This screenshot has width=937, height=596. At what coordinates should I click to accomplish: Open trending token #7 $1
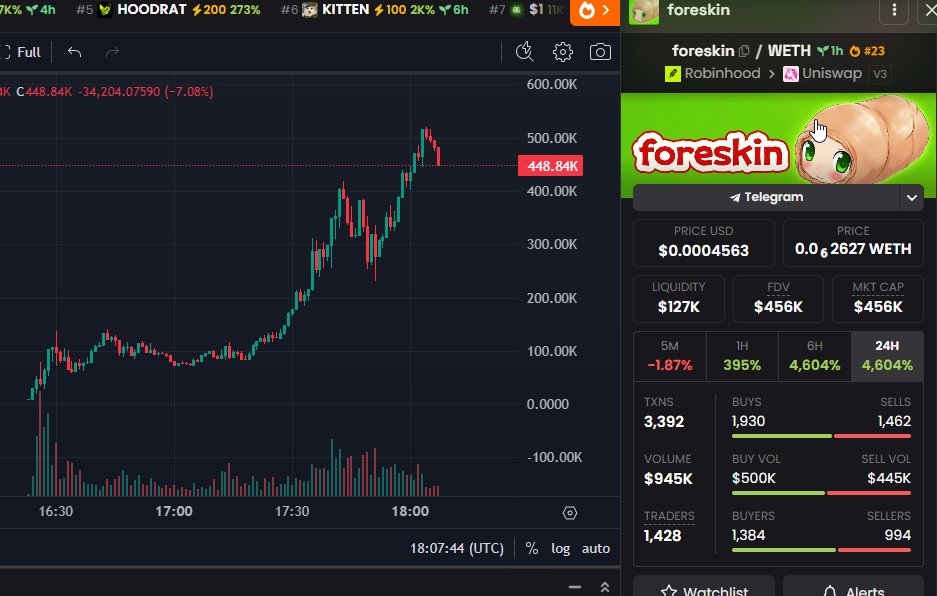coord(527,10)
